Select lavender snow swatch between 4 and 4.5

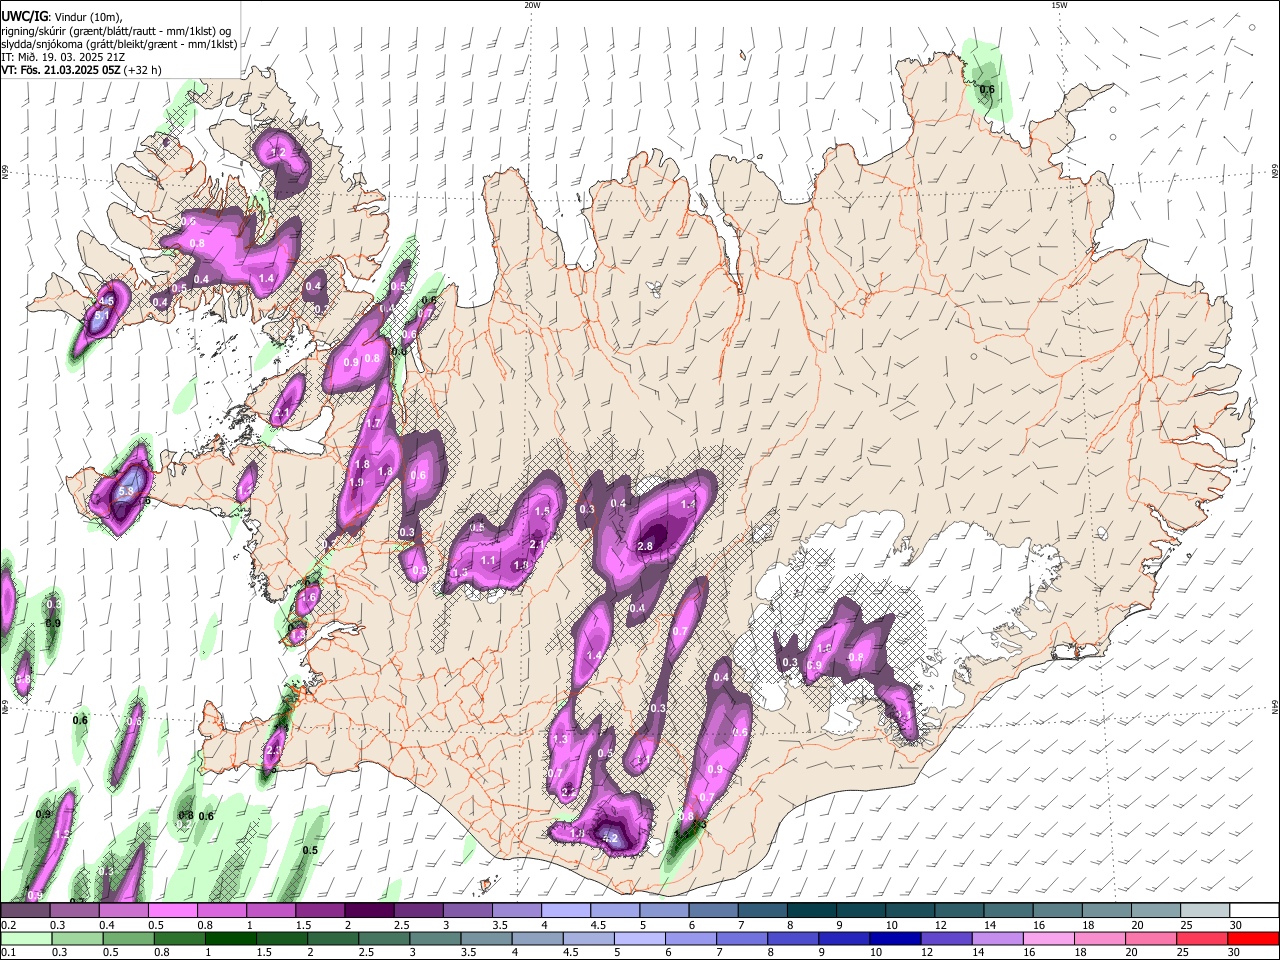coord(565,910)
